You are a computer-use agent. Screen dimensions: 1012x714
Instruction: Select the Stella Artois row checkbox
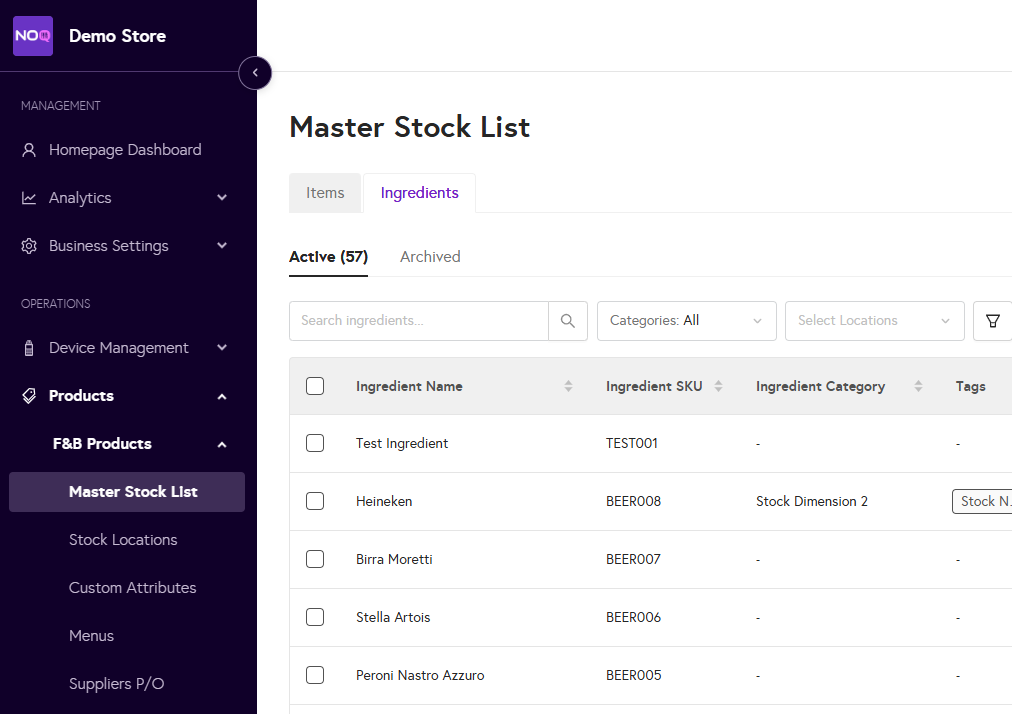tap(315, 617)
